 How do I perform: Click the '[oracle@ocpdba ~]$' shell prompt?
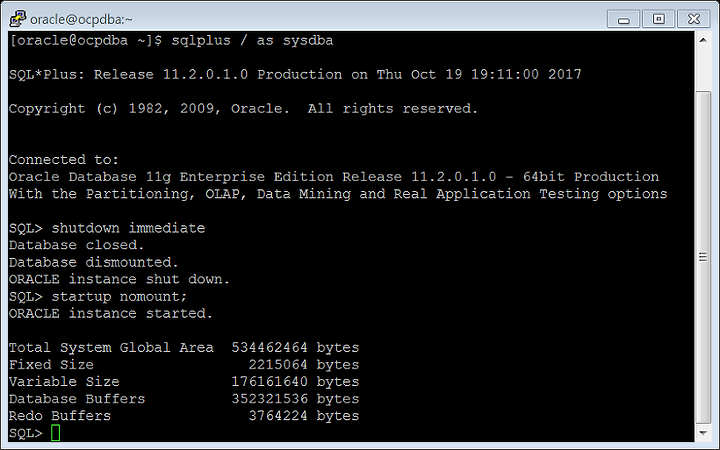[85, 40]
